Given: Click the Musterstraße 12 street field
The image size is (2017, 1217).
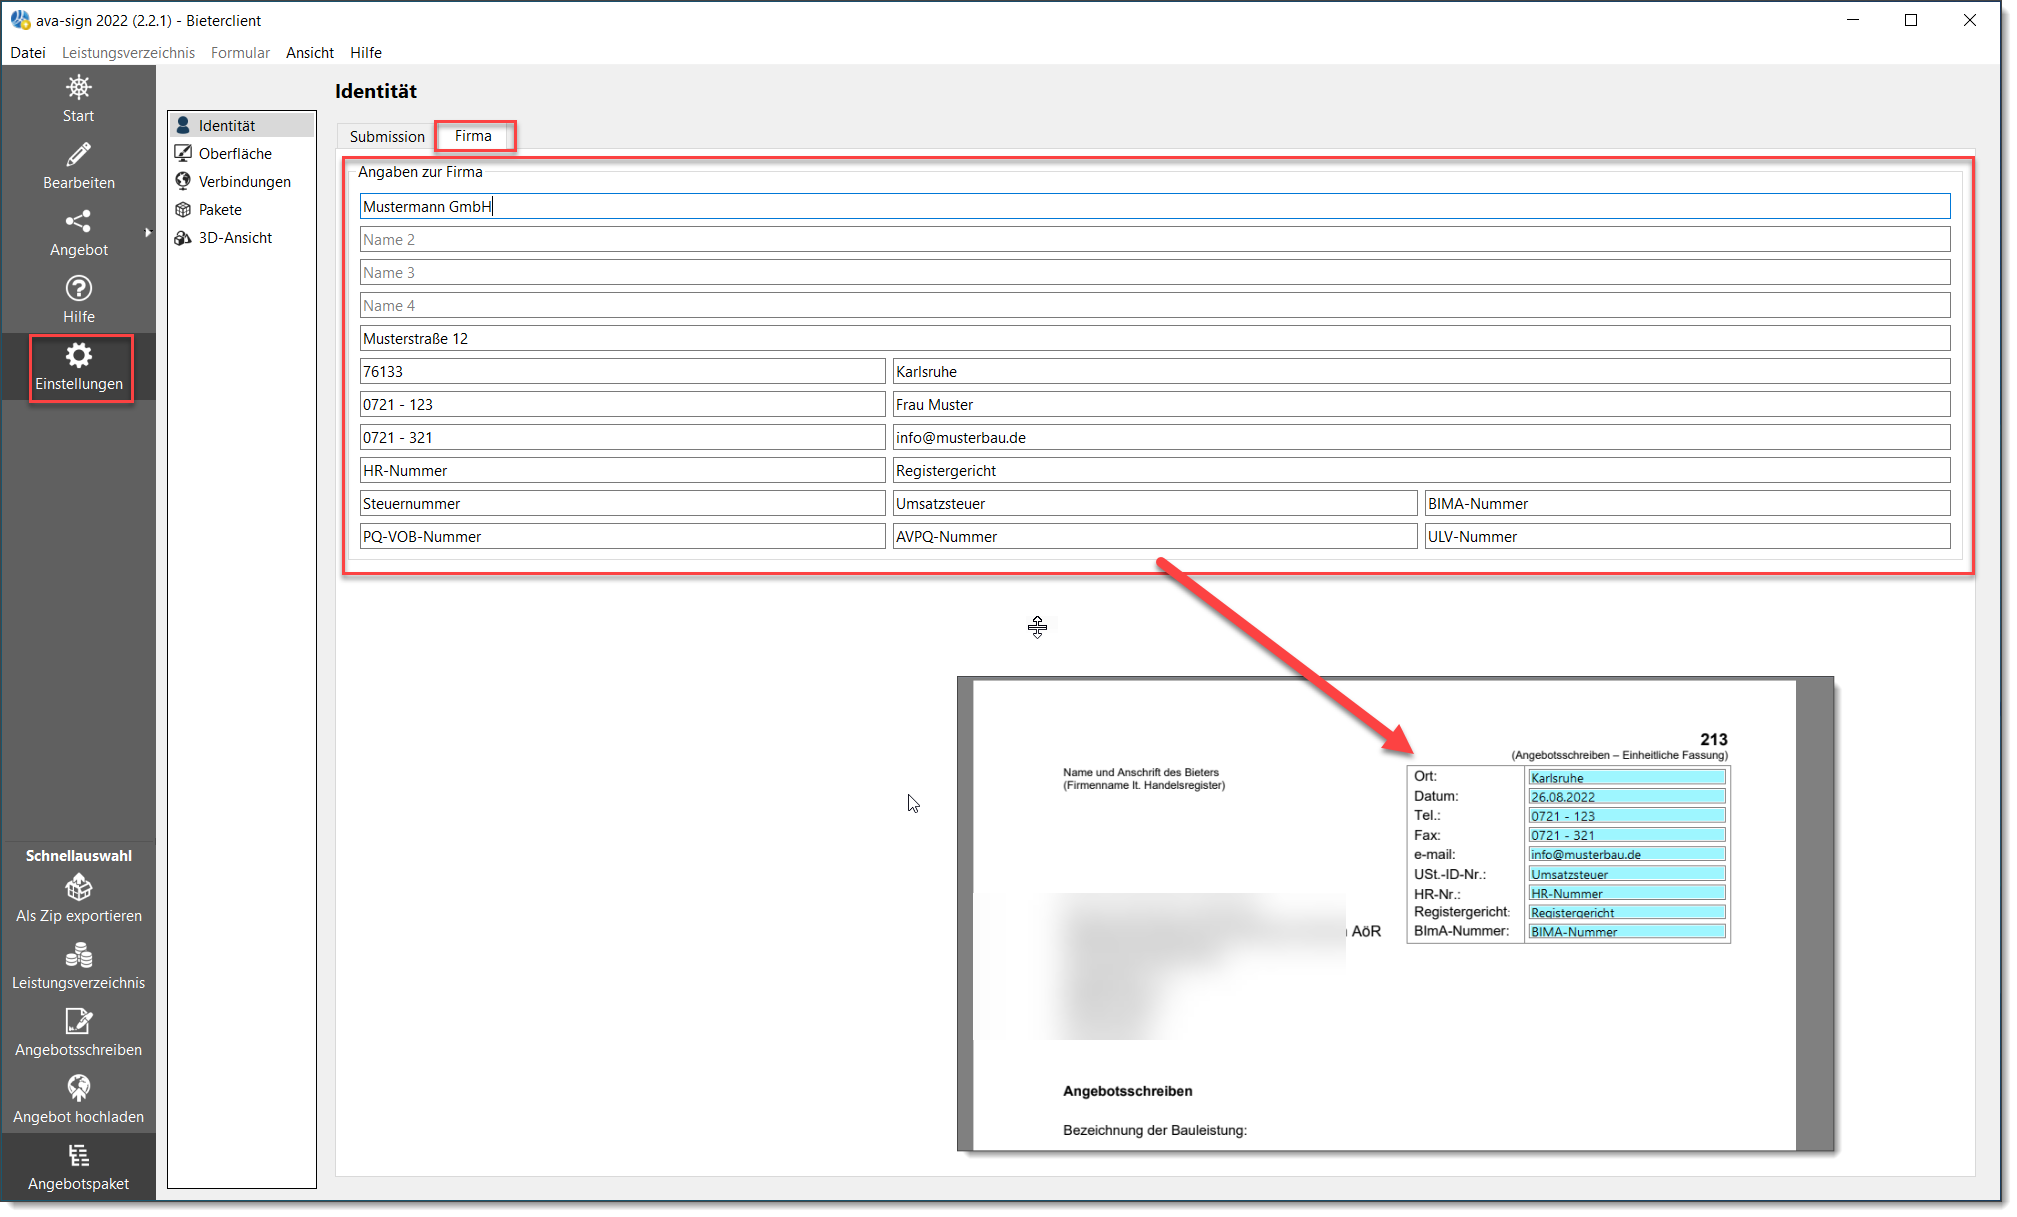Looking at the screenshot, I should 1155,338.
